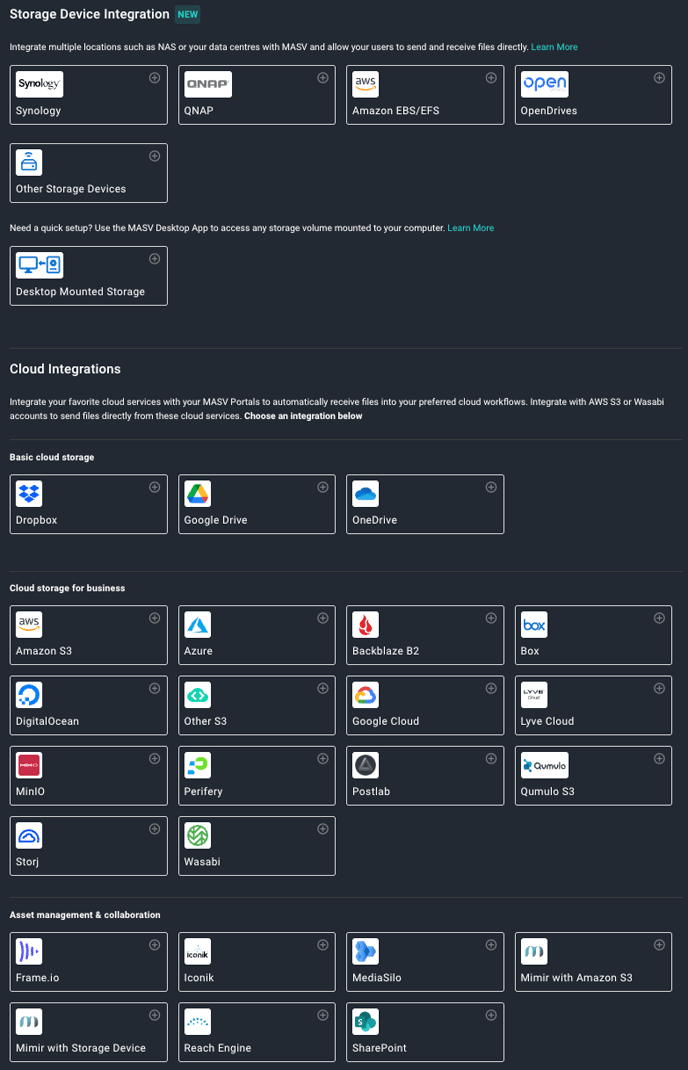The image size is (688, 1070).
Task: Click the MinIO red logo icon
Action: (29, 765)
